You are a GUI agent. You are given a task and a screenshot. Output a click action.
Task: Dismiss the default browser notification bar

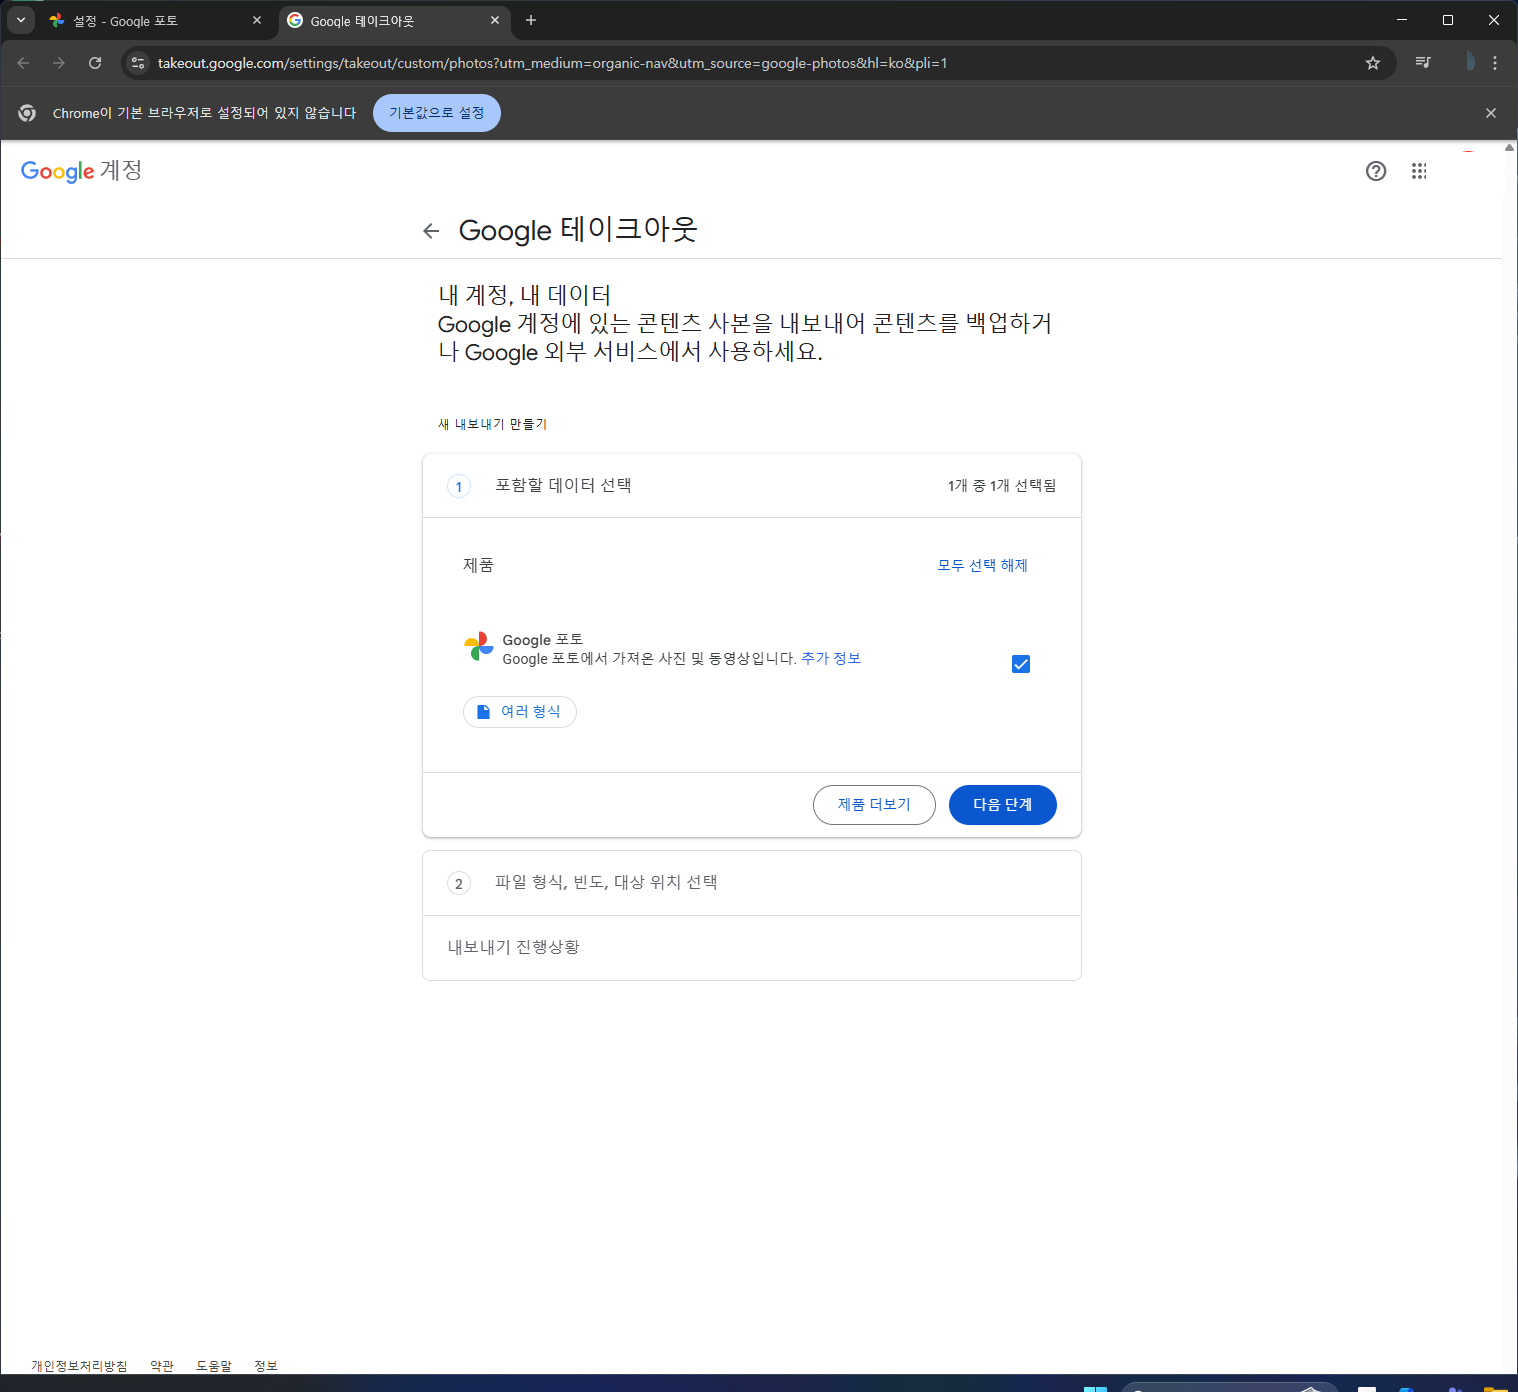1491,113
